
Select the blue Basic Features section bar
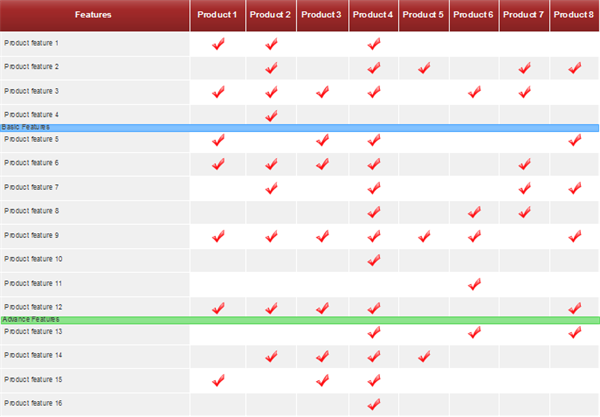click(300, 128)
